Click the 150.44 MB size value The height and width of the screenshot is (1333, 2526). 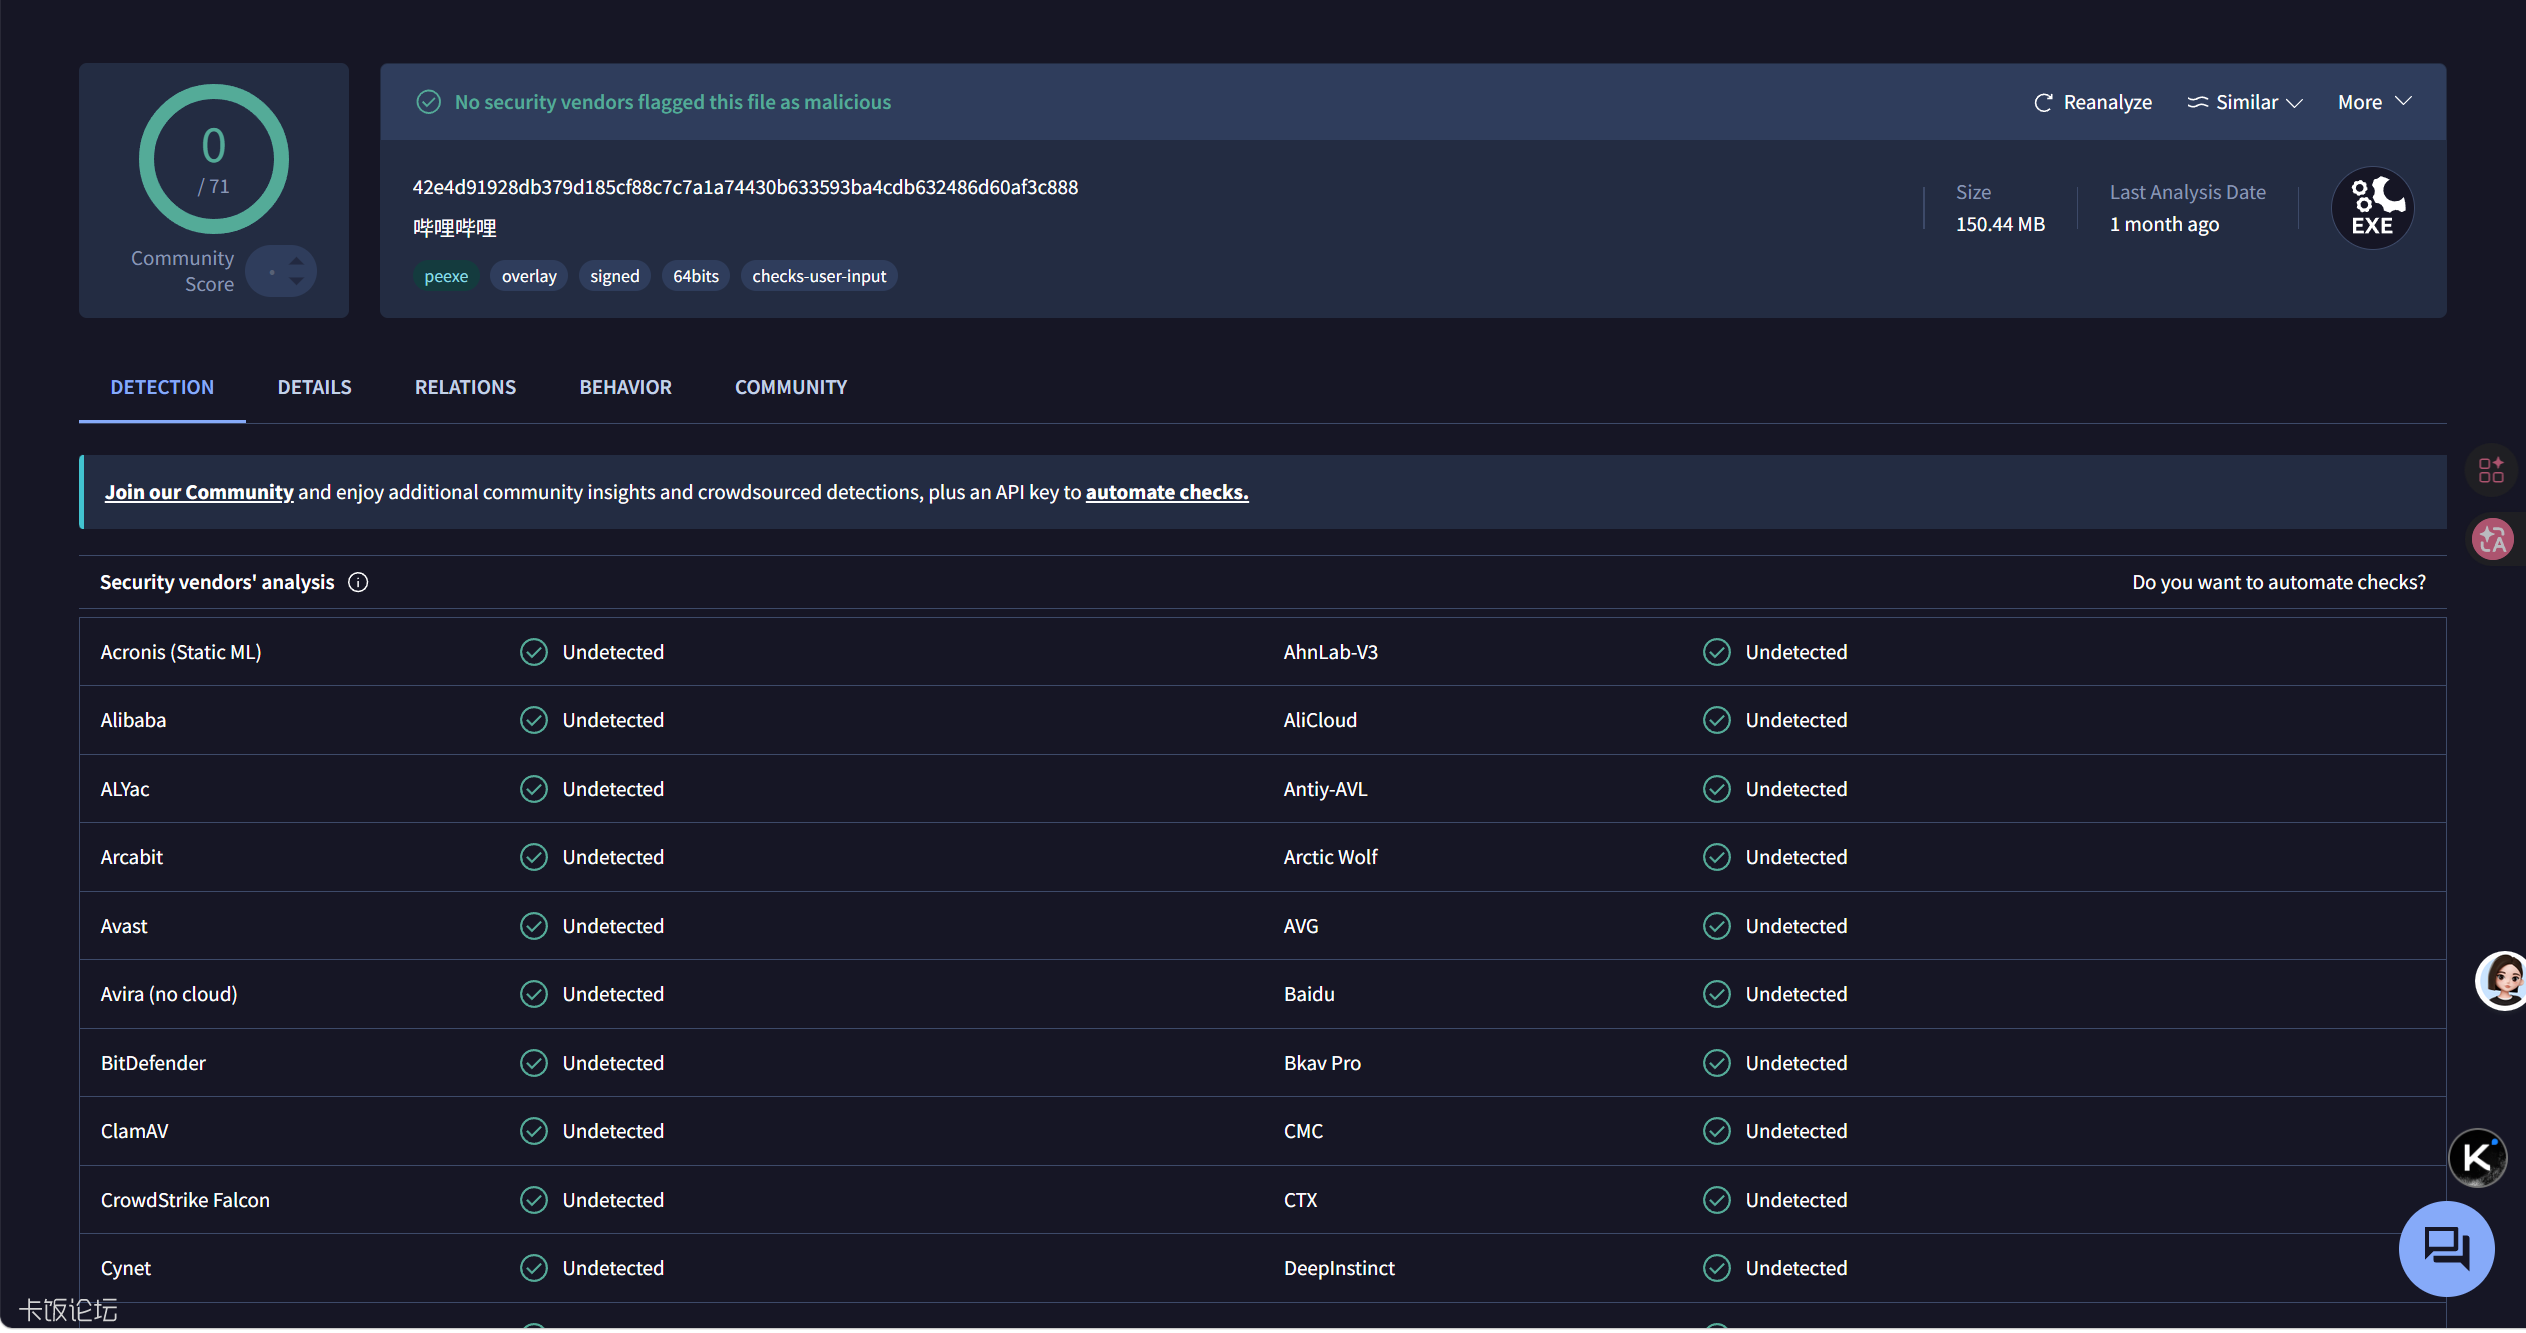coord(2000,224)
